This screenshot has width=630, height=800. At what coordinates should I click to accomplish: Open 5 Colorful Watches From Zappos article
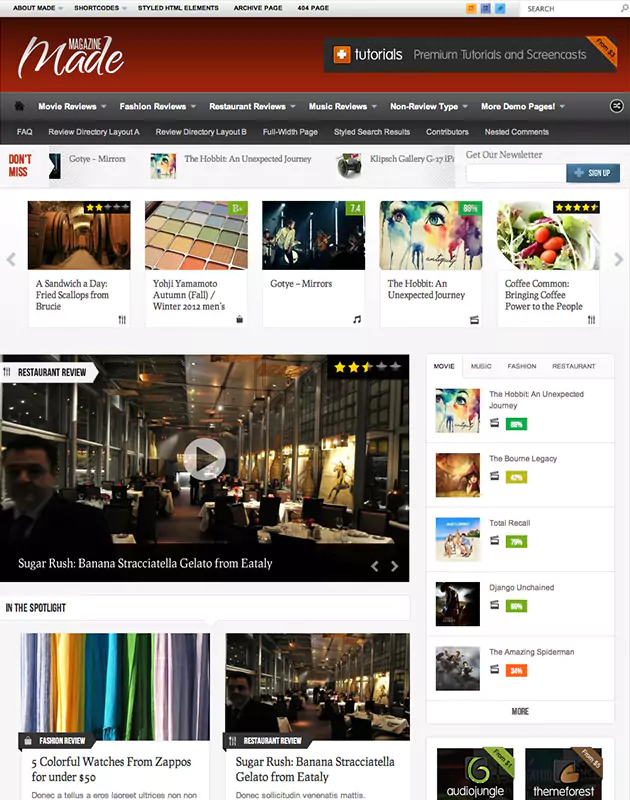[x=111, y=769]
